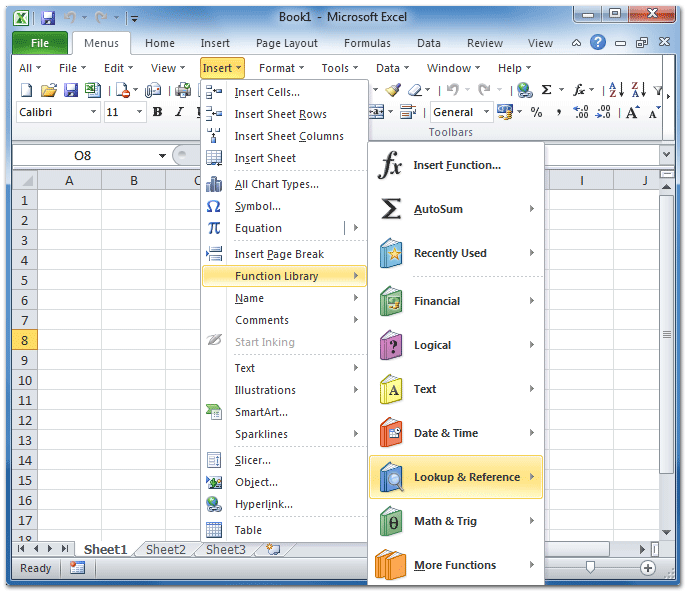The width and height of the screenshot is (688, 595).
Task: Open the Calibri font name dropdown
Action: pyautogui.click(x=93, y=112)
